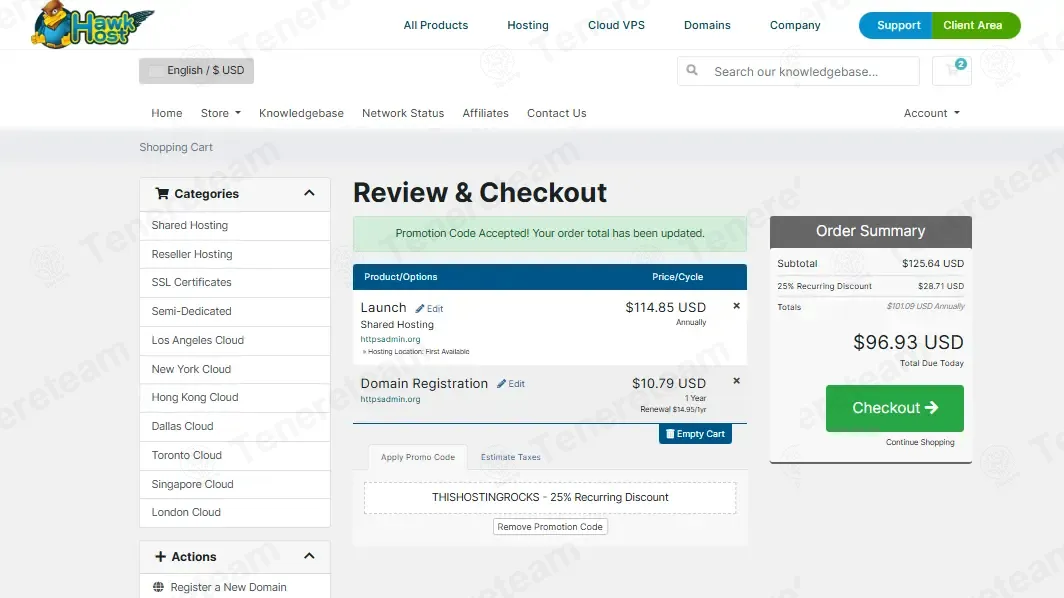Collapse the Actions panel chevron

tap(309, 556)
